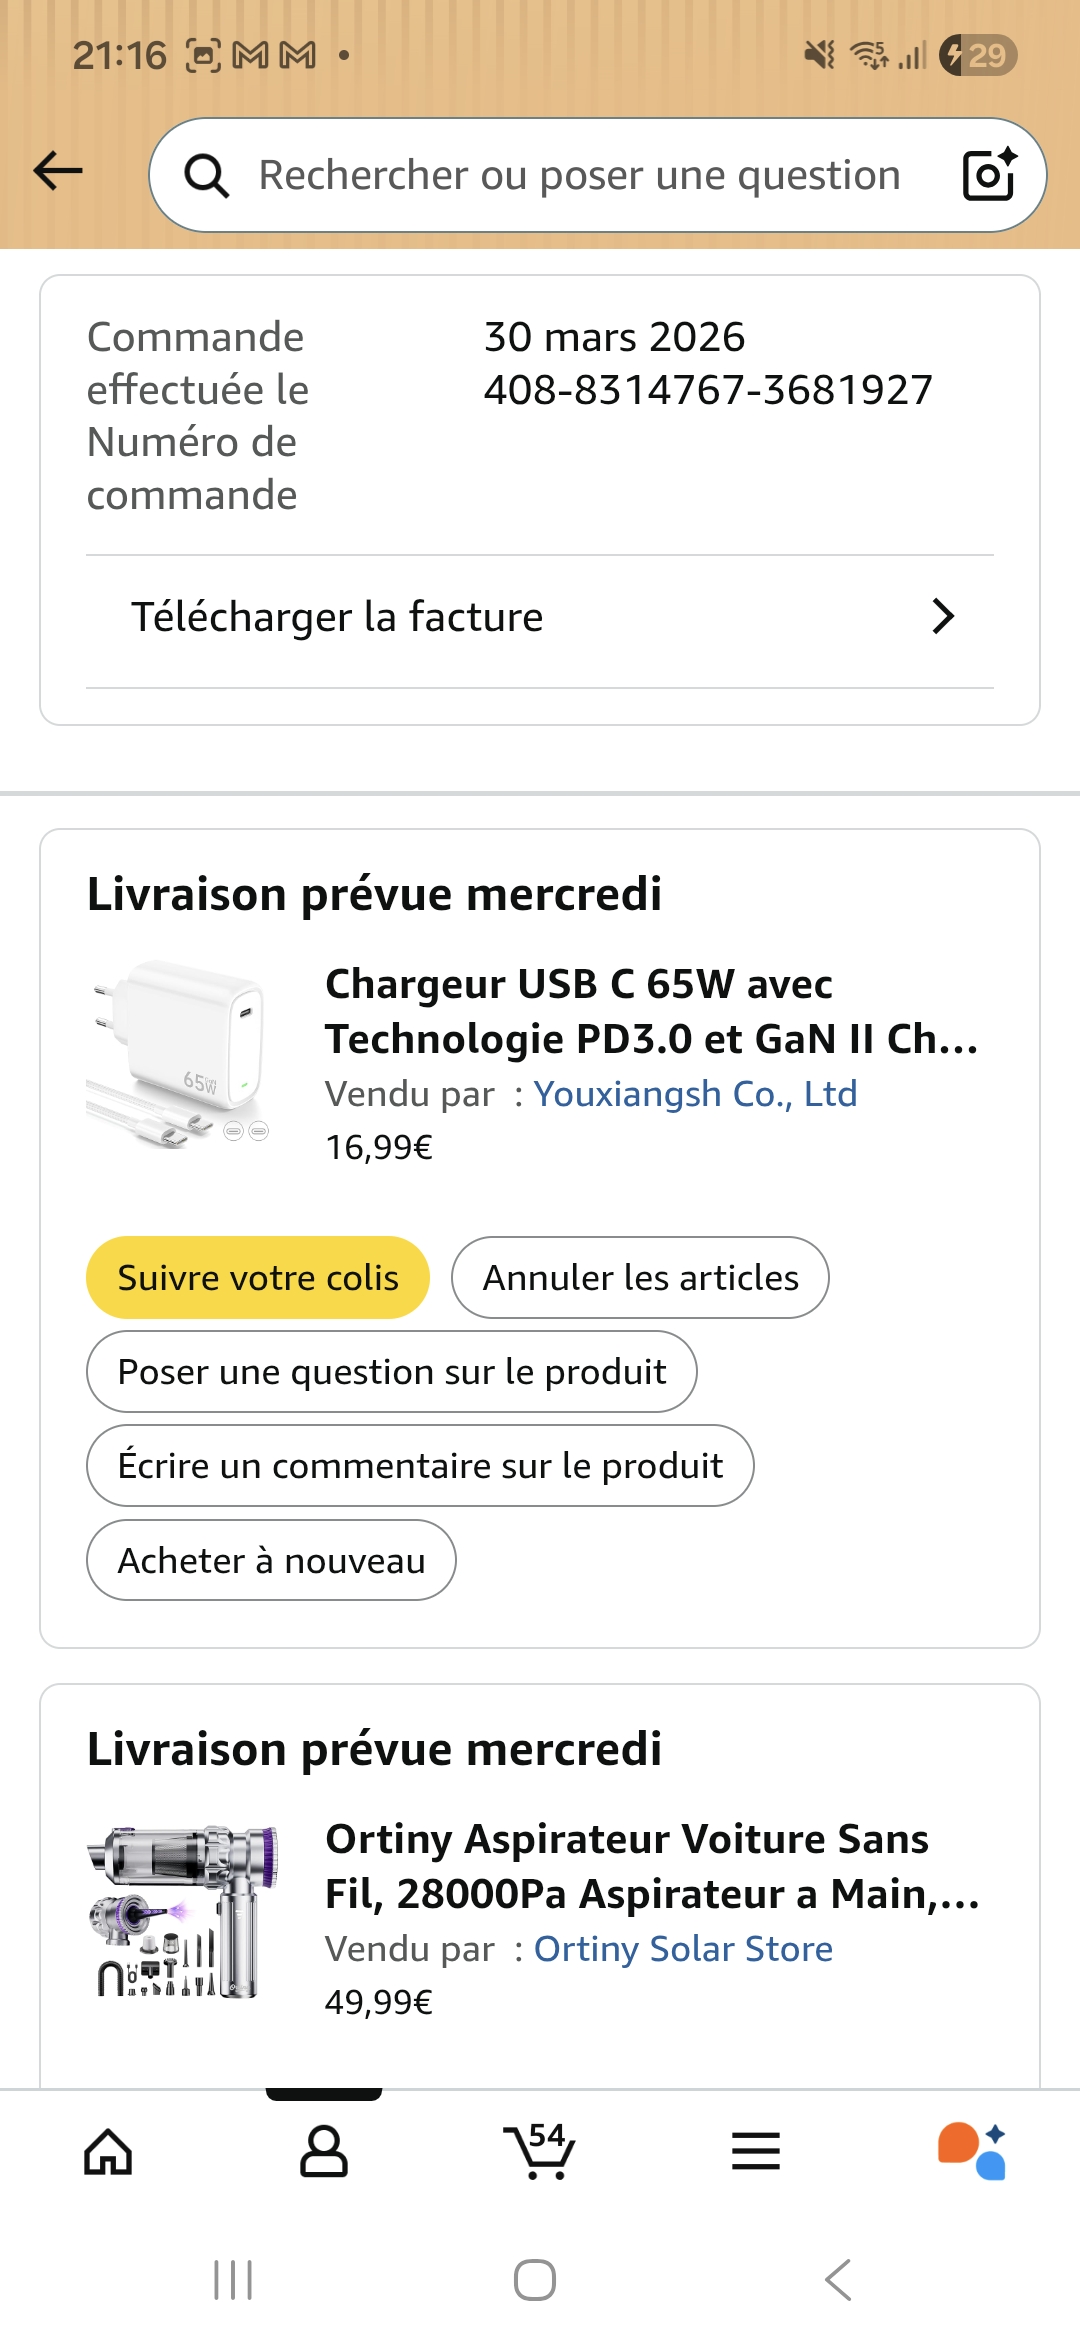
Task: Tap Poser une question sur le produit
Action: (x=391, y=1372)
